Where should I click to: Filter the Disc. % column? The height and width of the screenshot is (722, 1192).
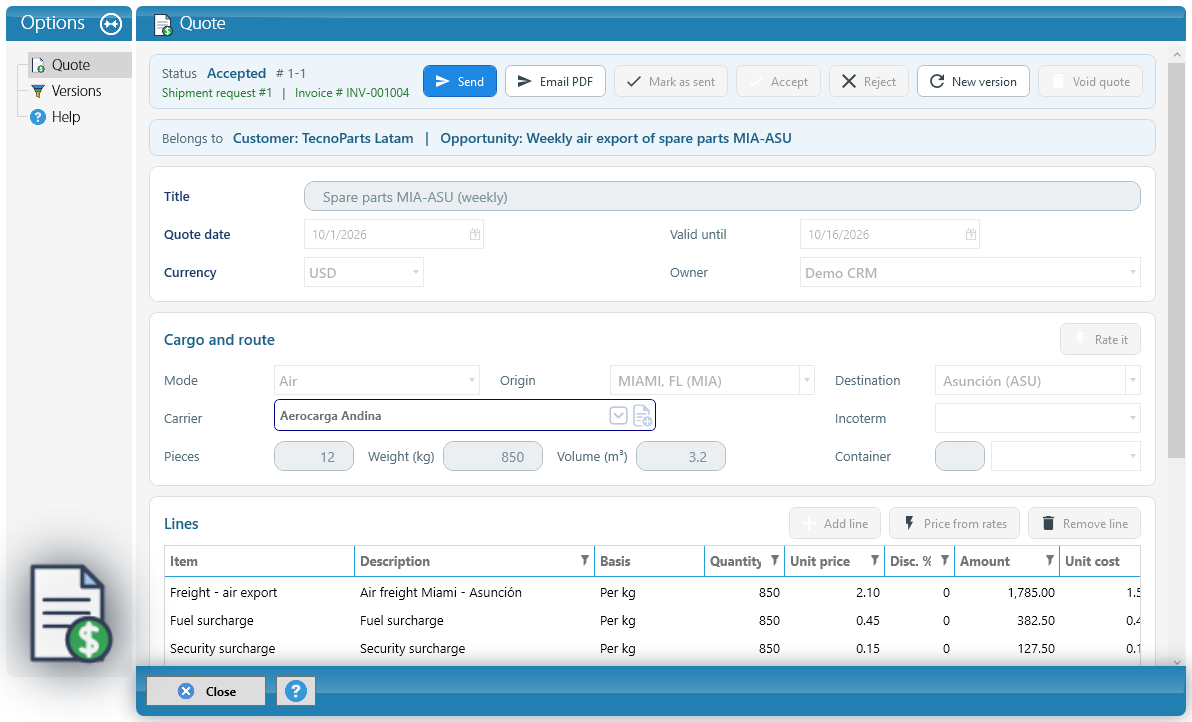(x=945, y=561)
